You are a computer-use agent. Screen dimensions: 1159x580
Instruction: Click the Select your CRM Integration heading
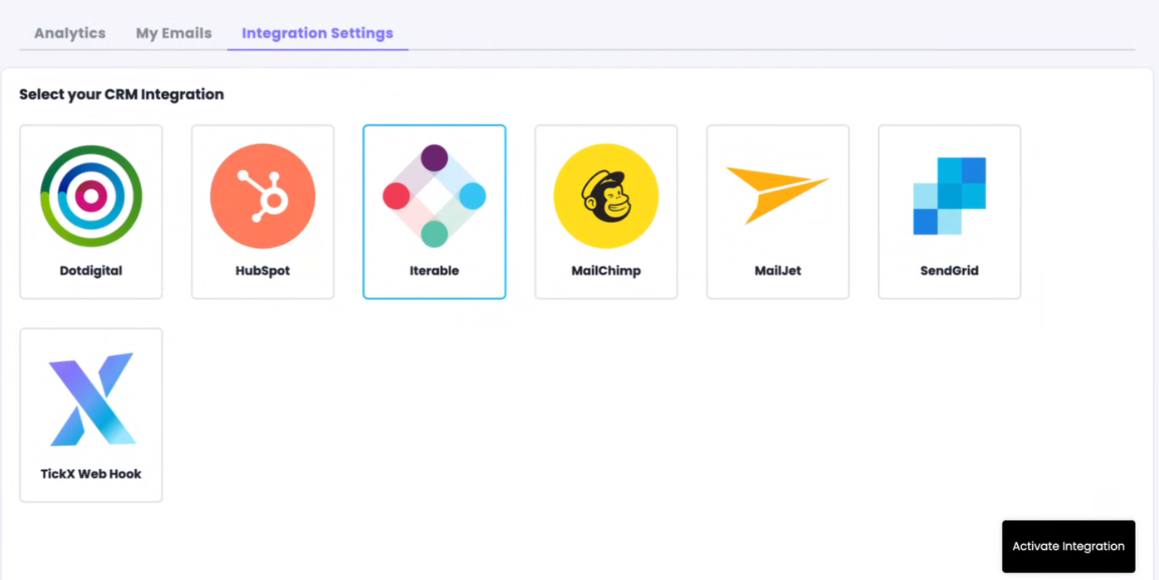coord(121,94)
